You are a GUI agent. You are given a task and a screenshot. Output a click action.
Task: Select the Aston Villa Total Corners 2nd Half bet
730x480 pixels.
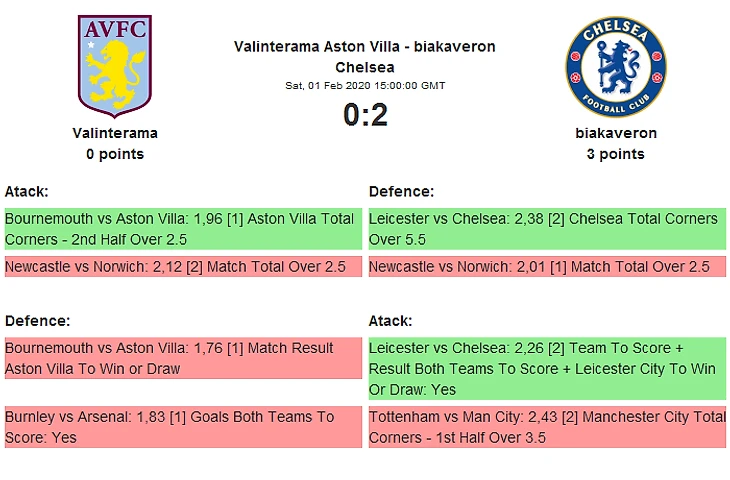182,229
